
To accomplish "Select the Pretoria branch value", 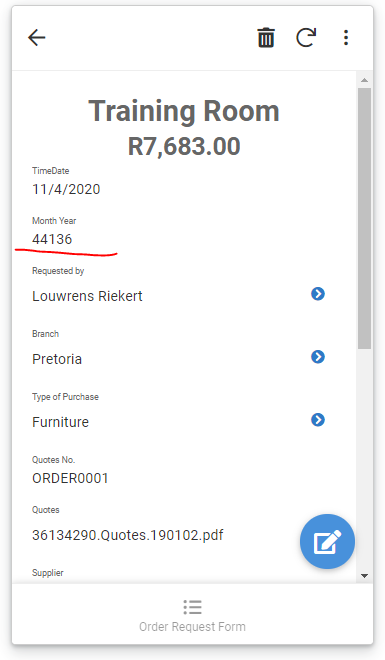I will pyautogui.click(x=57, y=359).
